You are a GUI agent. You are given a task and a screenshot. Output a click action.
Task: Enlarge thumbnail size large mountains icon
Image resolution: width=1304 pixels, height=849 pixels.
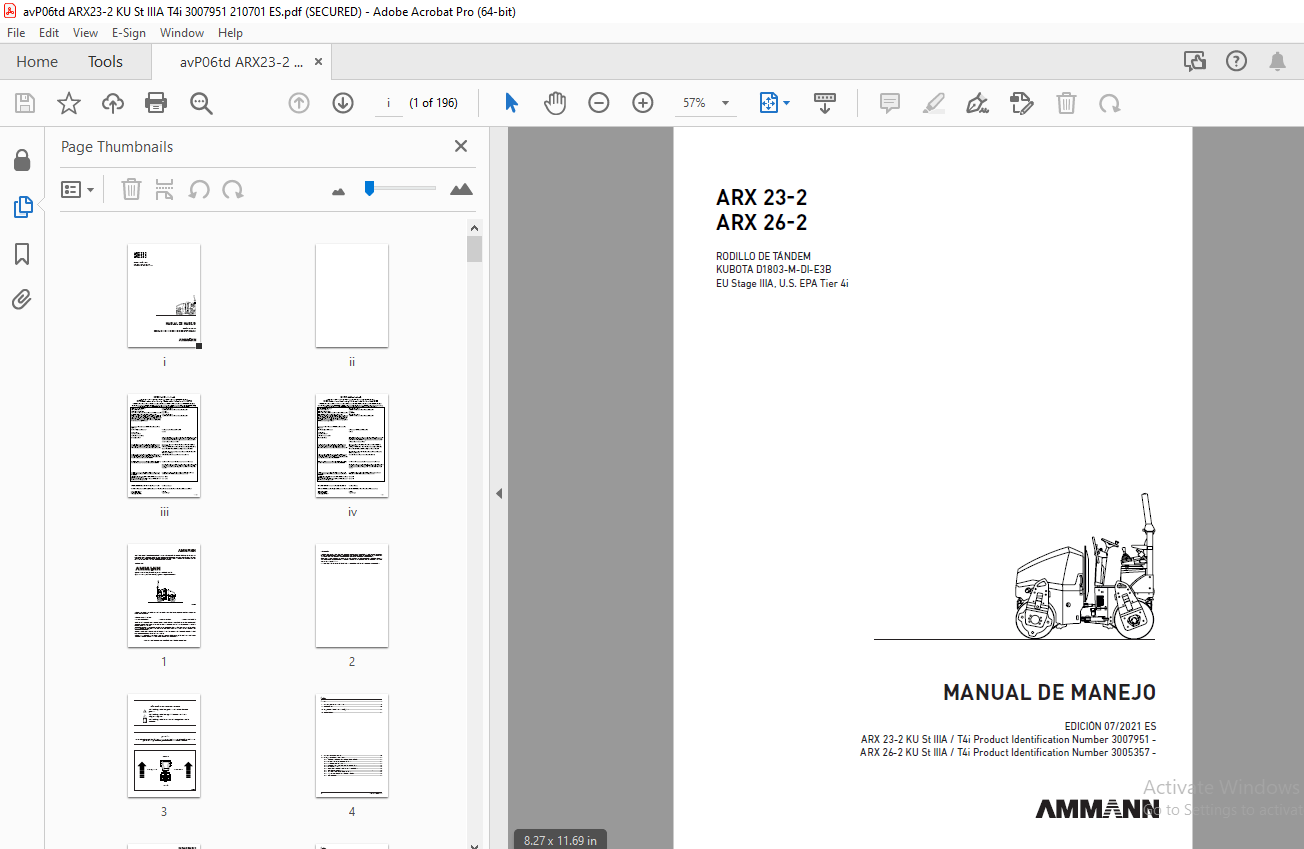(461, 188)
